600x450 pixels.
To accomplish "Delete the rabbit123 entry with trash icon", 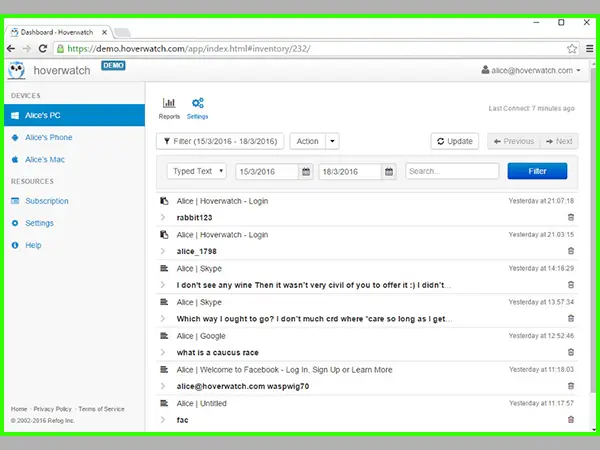I will tap(571, 217).
